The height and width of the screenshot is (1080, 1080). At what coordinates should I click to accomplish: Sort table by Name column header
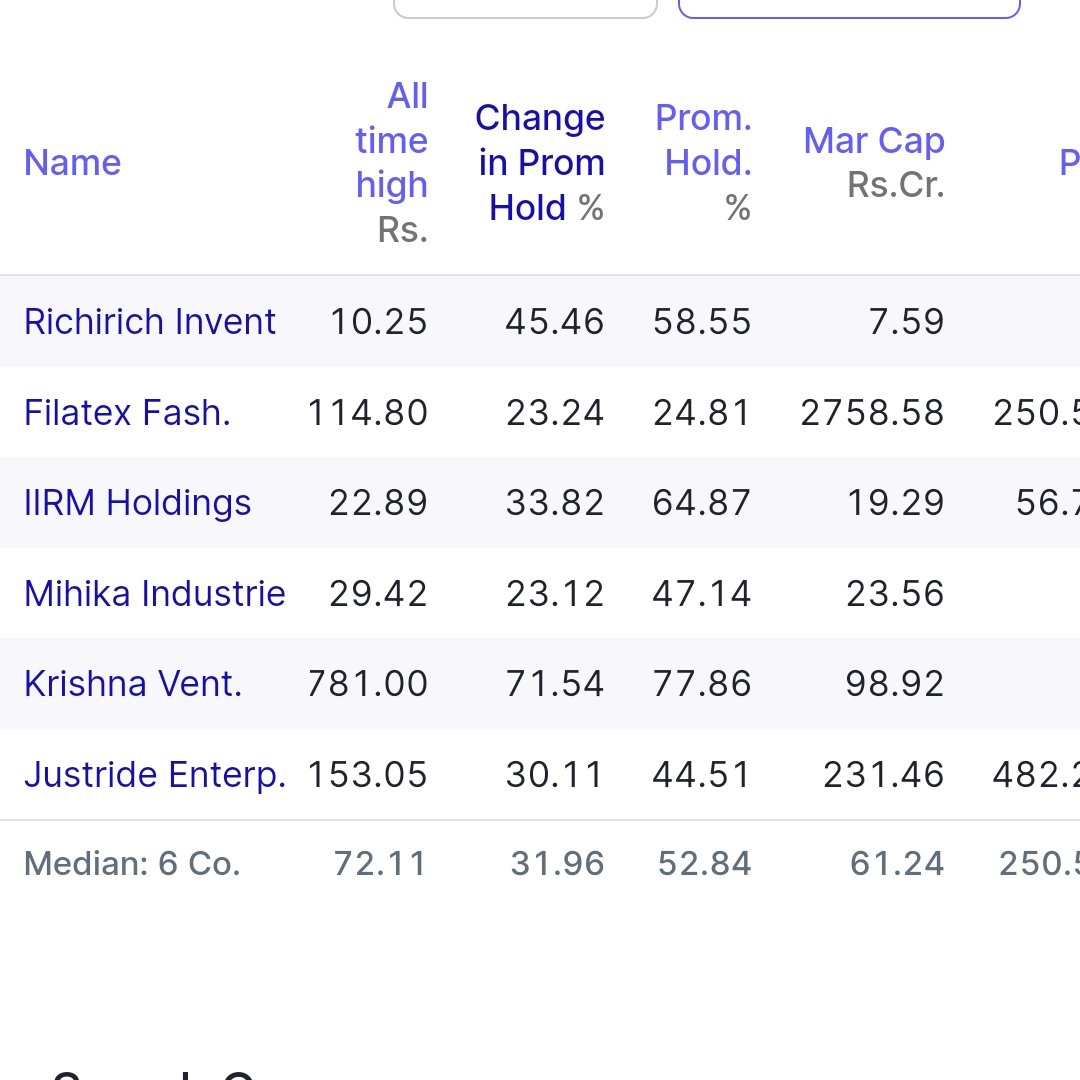point(72,163)
